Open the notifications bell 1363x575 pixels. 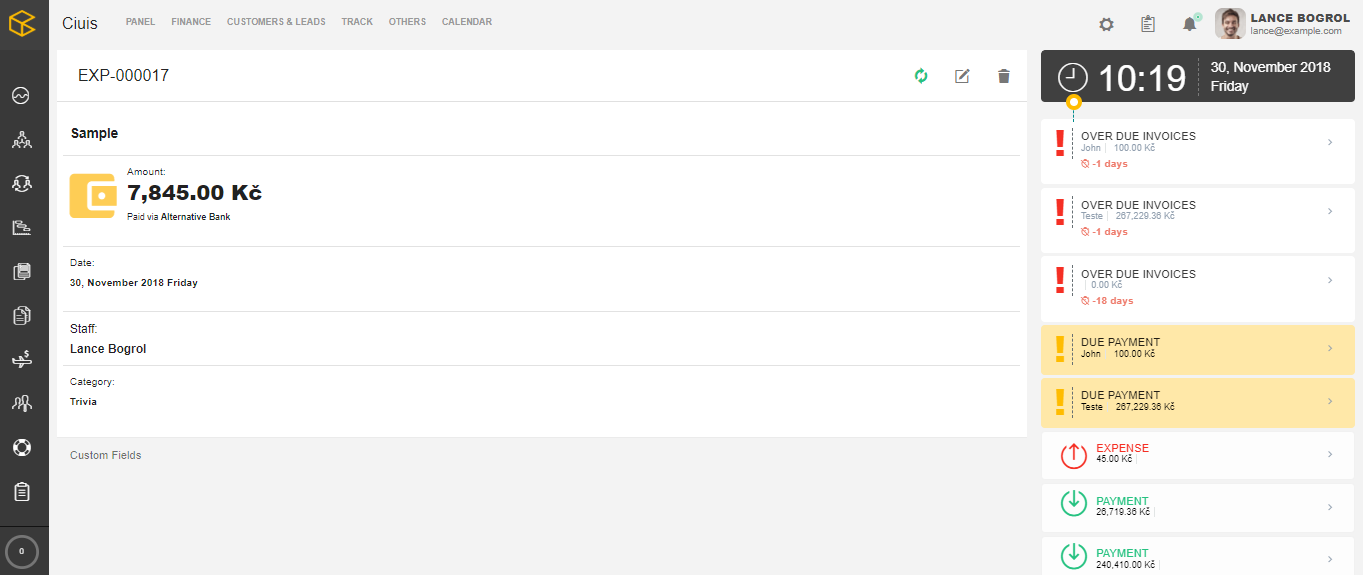point(1190,24)
